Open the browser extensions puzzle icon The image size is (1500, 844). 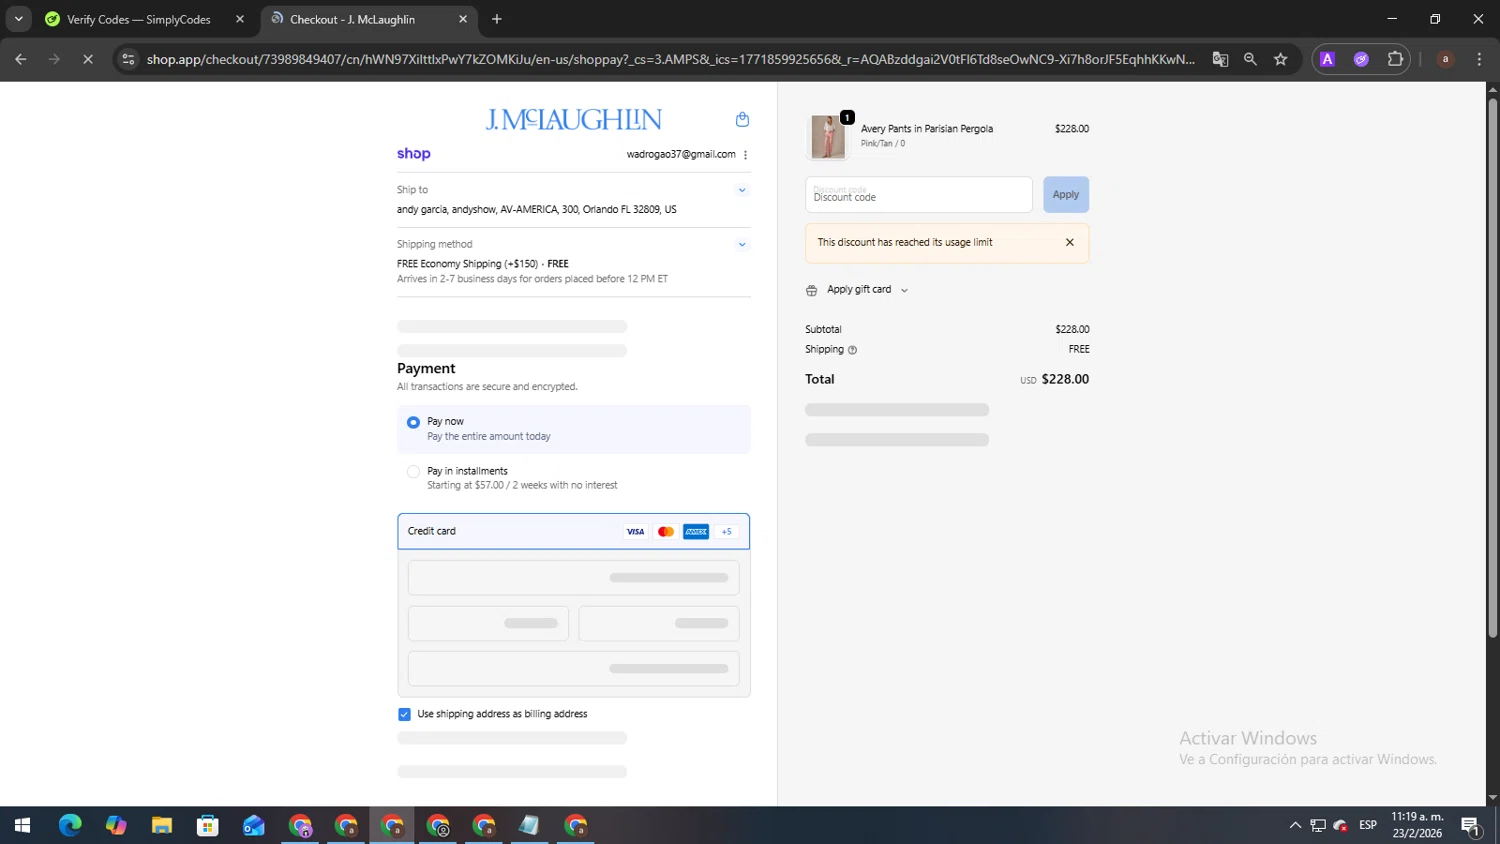1395,60
